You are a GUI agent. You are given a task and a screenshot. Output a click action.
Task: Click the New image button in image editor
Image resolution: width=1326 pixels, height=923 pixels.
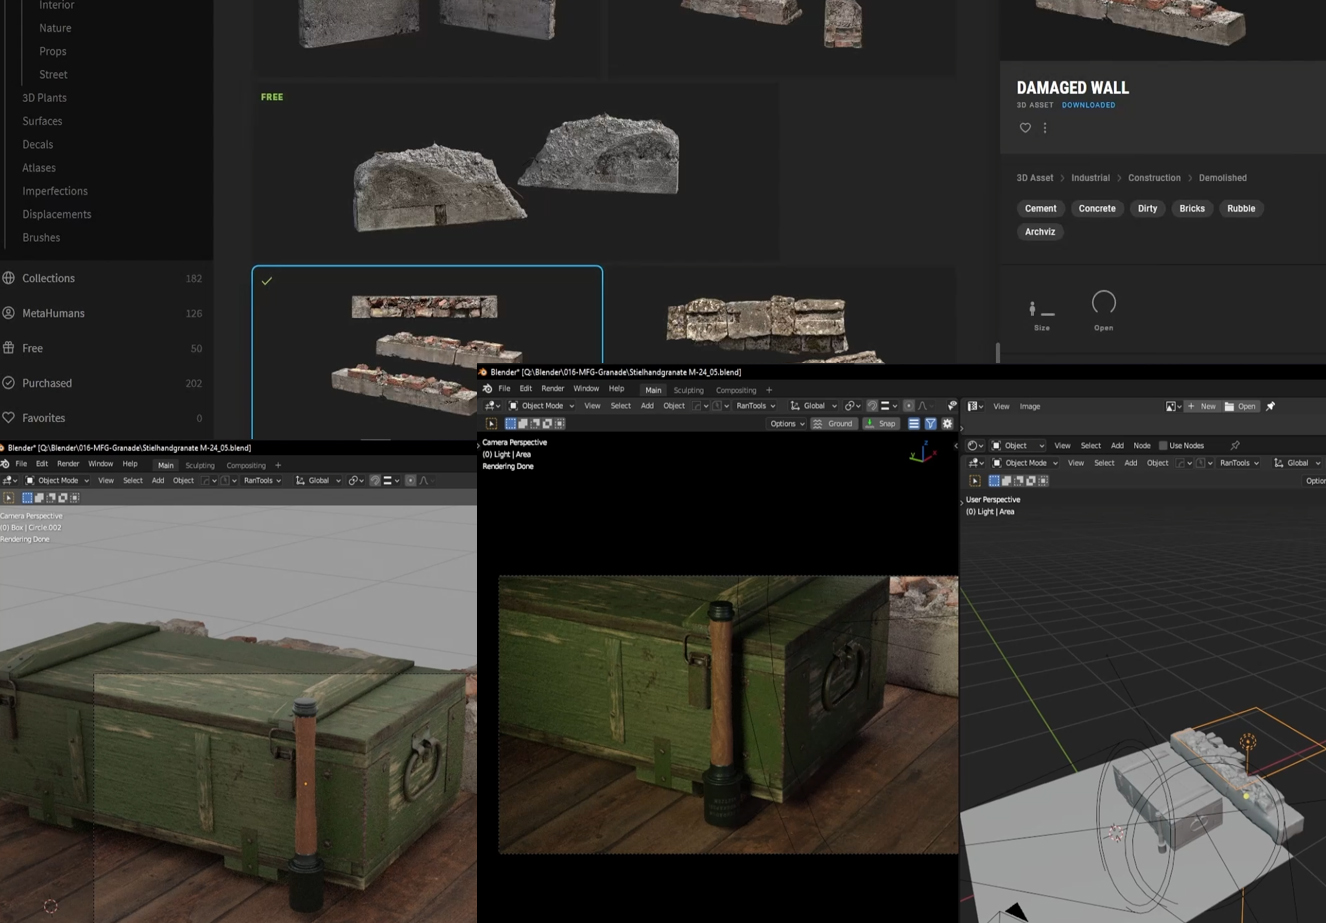tap(1202, 407)
